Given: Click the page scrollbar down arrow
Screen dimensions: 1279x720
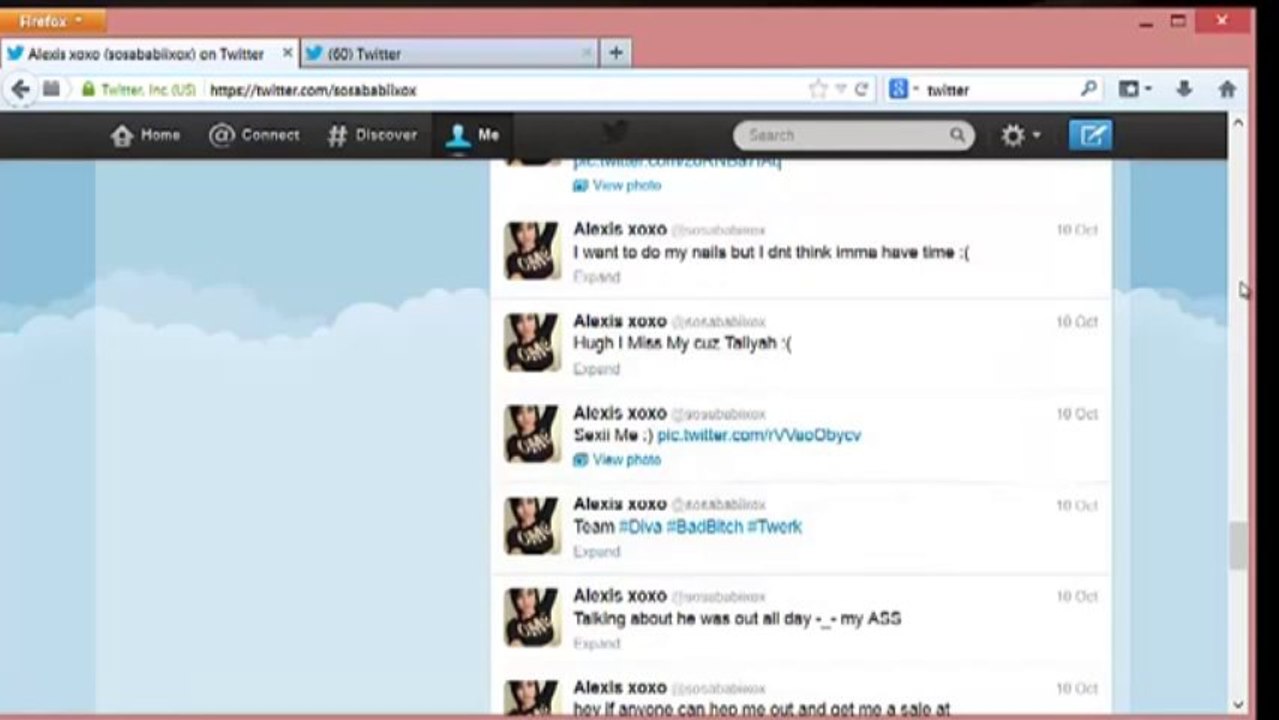Looking at the screenshot, I should [1238, 704].
